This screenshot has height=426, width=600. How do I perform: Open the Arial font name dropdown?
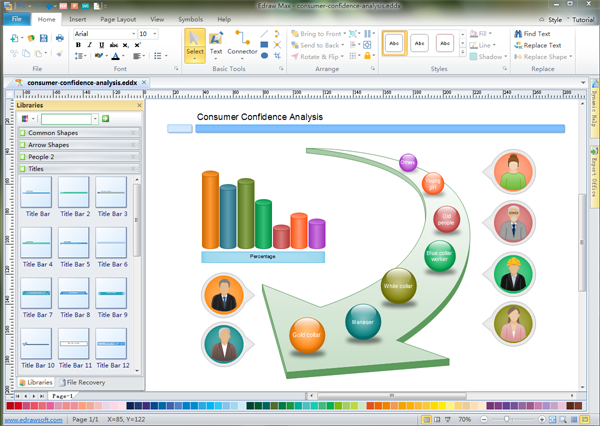134,34
